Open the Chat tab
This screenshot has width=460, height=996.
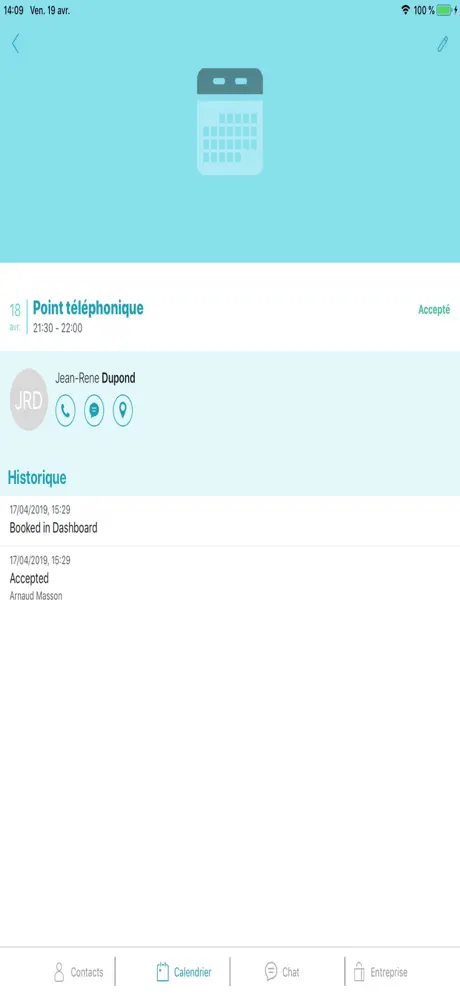pos(282,972)
